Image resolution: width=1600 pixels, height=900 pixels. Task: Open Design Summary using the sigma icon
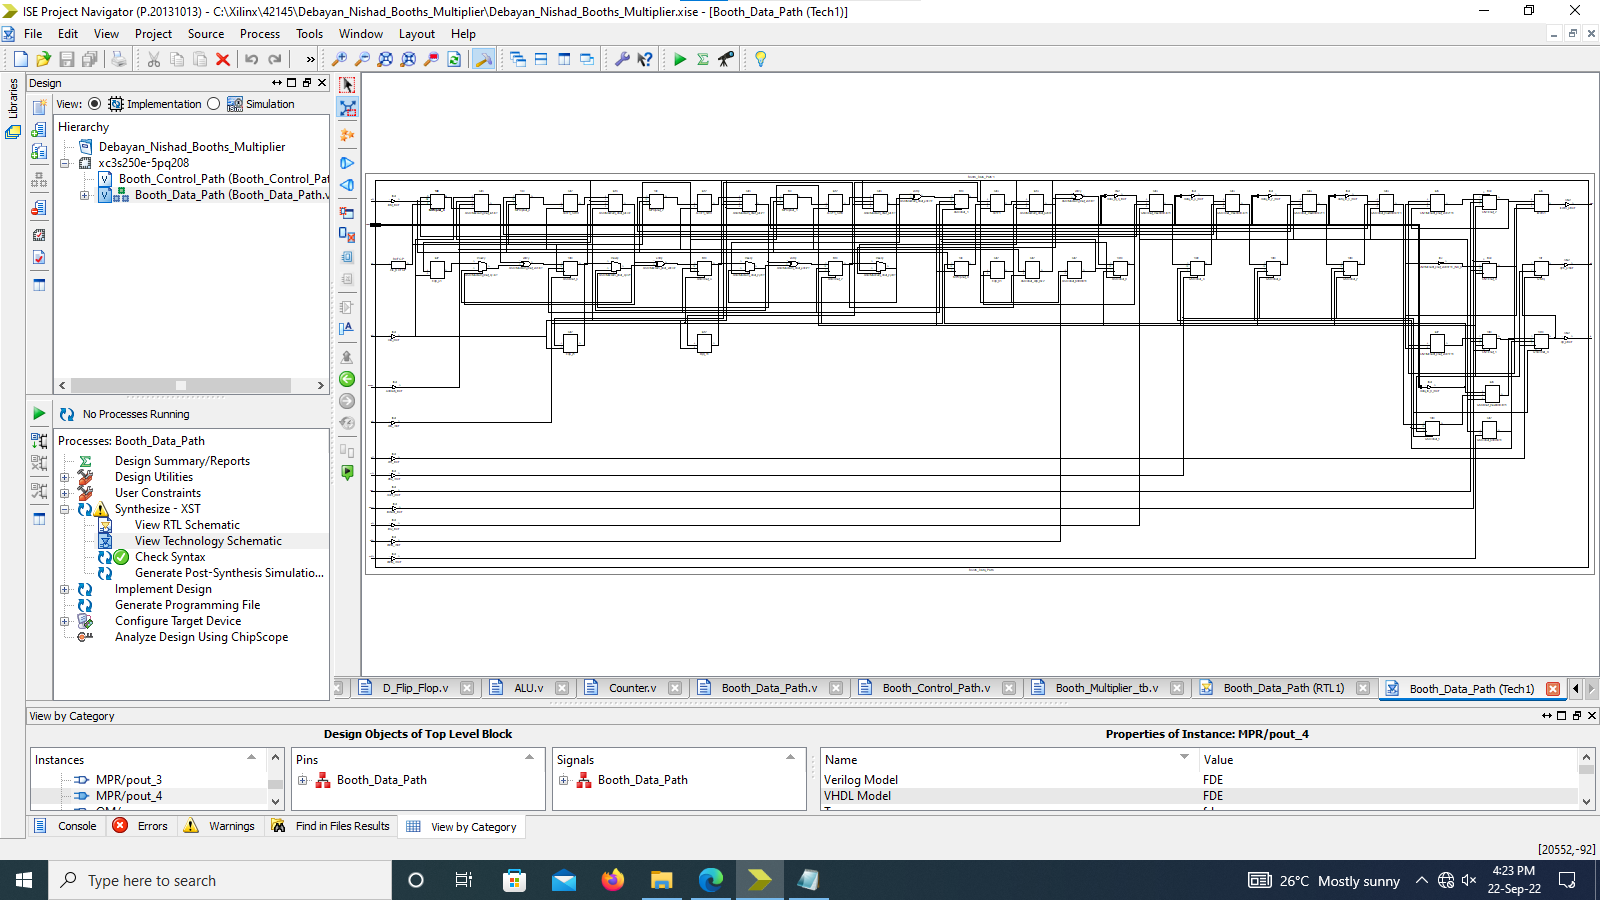703,59
